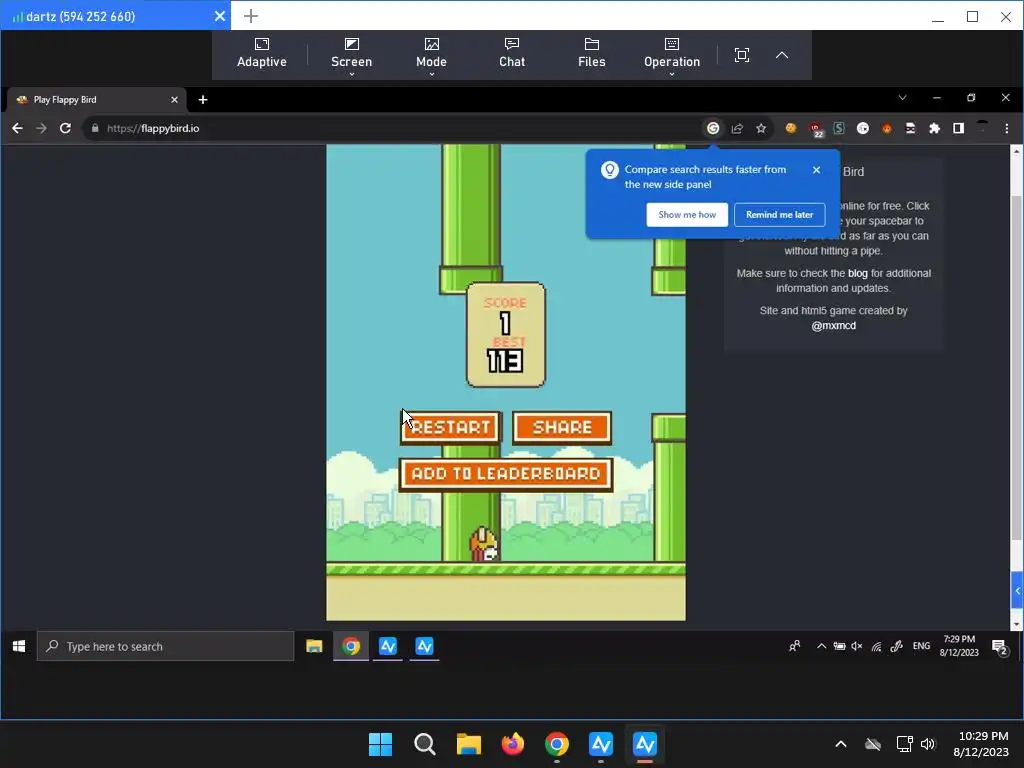Add a new remote session tab

click(251, 16)
